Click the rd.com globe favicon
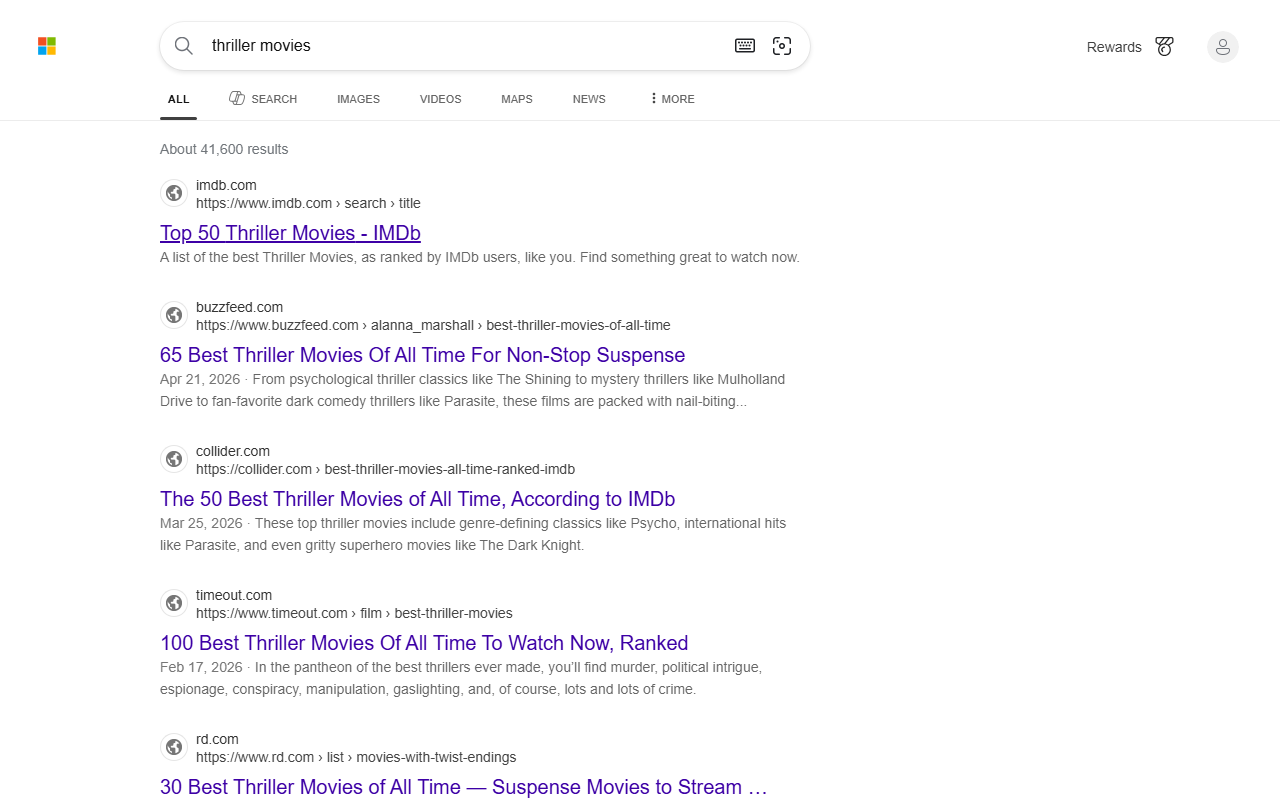 (174, 747)
